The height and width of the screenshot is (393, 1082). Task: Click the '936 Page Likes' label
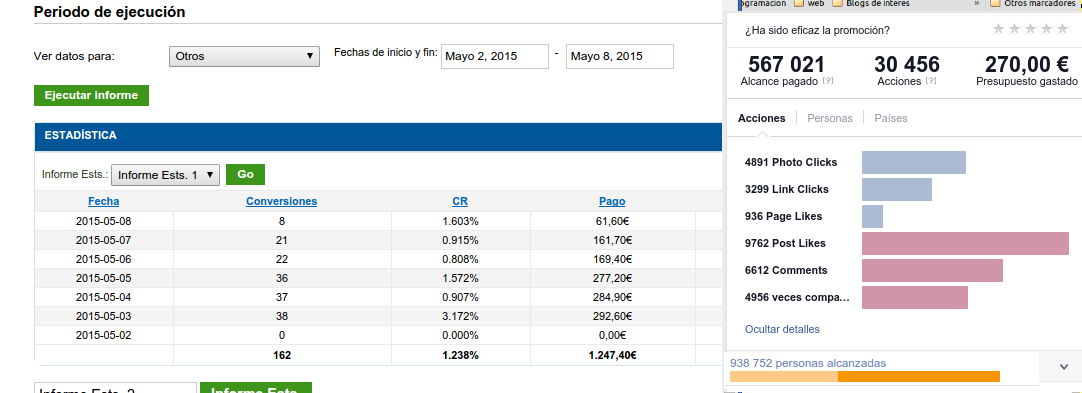click(x=783, y=216)
